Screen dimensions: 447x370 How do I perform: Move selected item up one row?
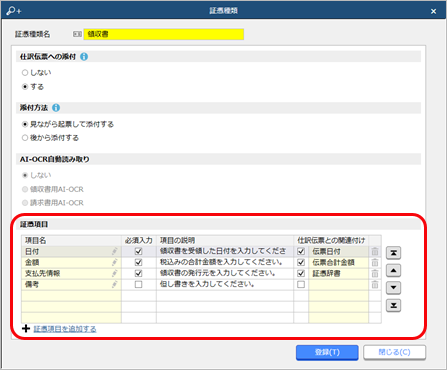coord(393,270)
